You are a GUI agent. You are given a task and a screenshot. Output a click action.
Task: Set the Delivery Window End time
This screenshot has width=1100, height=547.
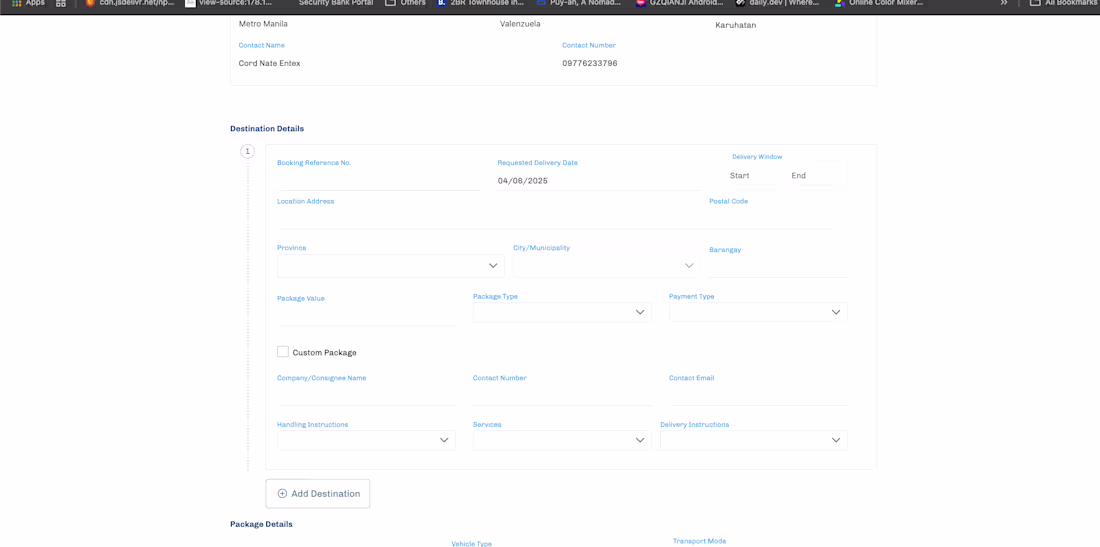[814, 175]
